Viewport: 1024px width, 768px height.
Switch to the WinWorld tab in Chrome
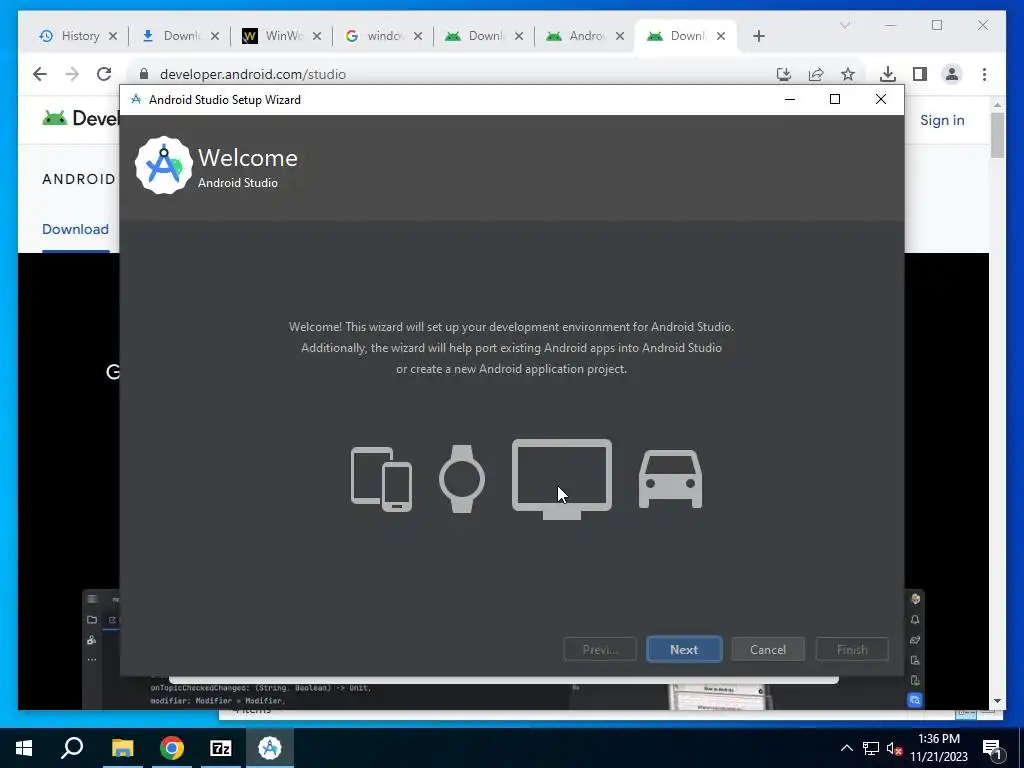[x=274, y=36]
